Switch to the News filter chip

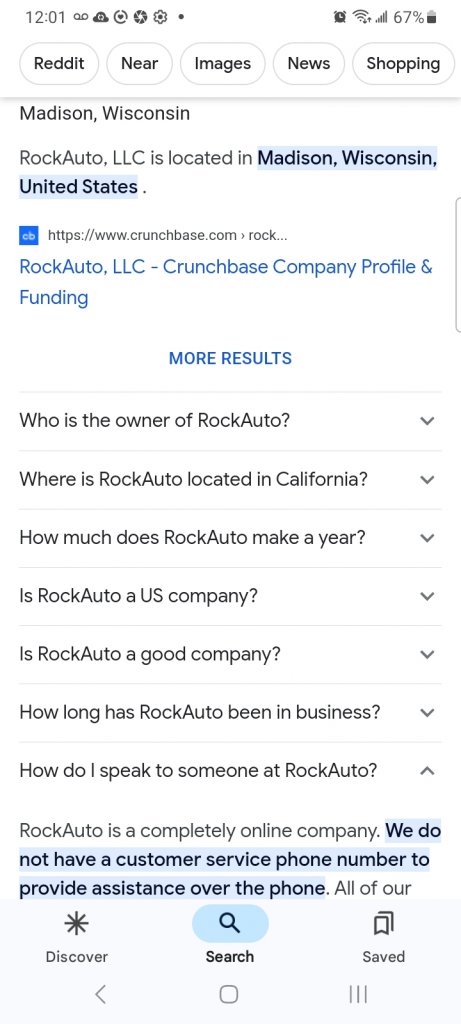[309, 63]
